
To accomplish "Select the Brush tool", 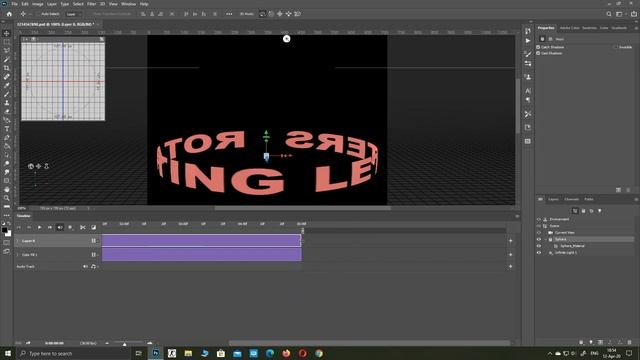I will click(7, 94).
